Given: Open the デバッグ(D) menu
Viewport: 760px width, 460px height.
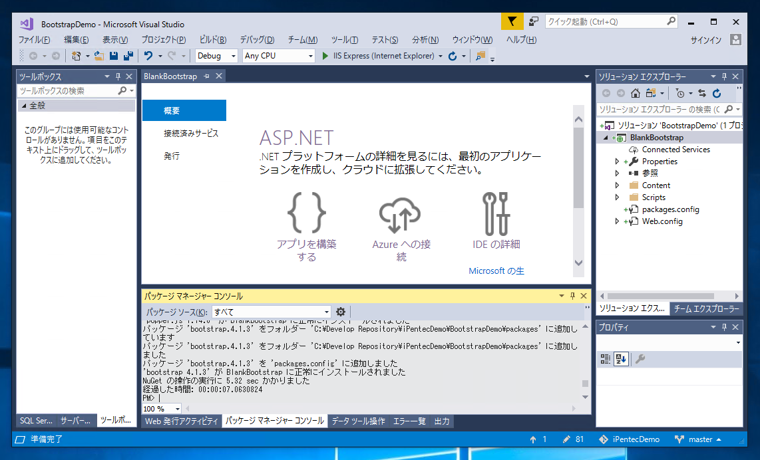Looking at the screenshot, I should pos(257,40).
